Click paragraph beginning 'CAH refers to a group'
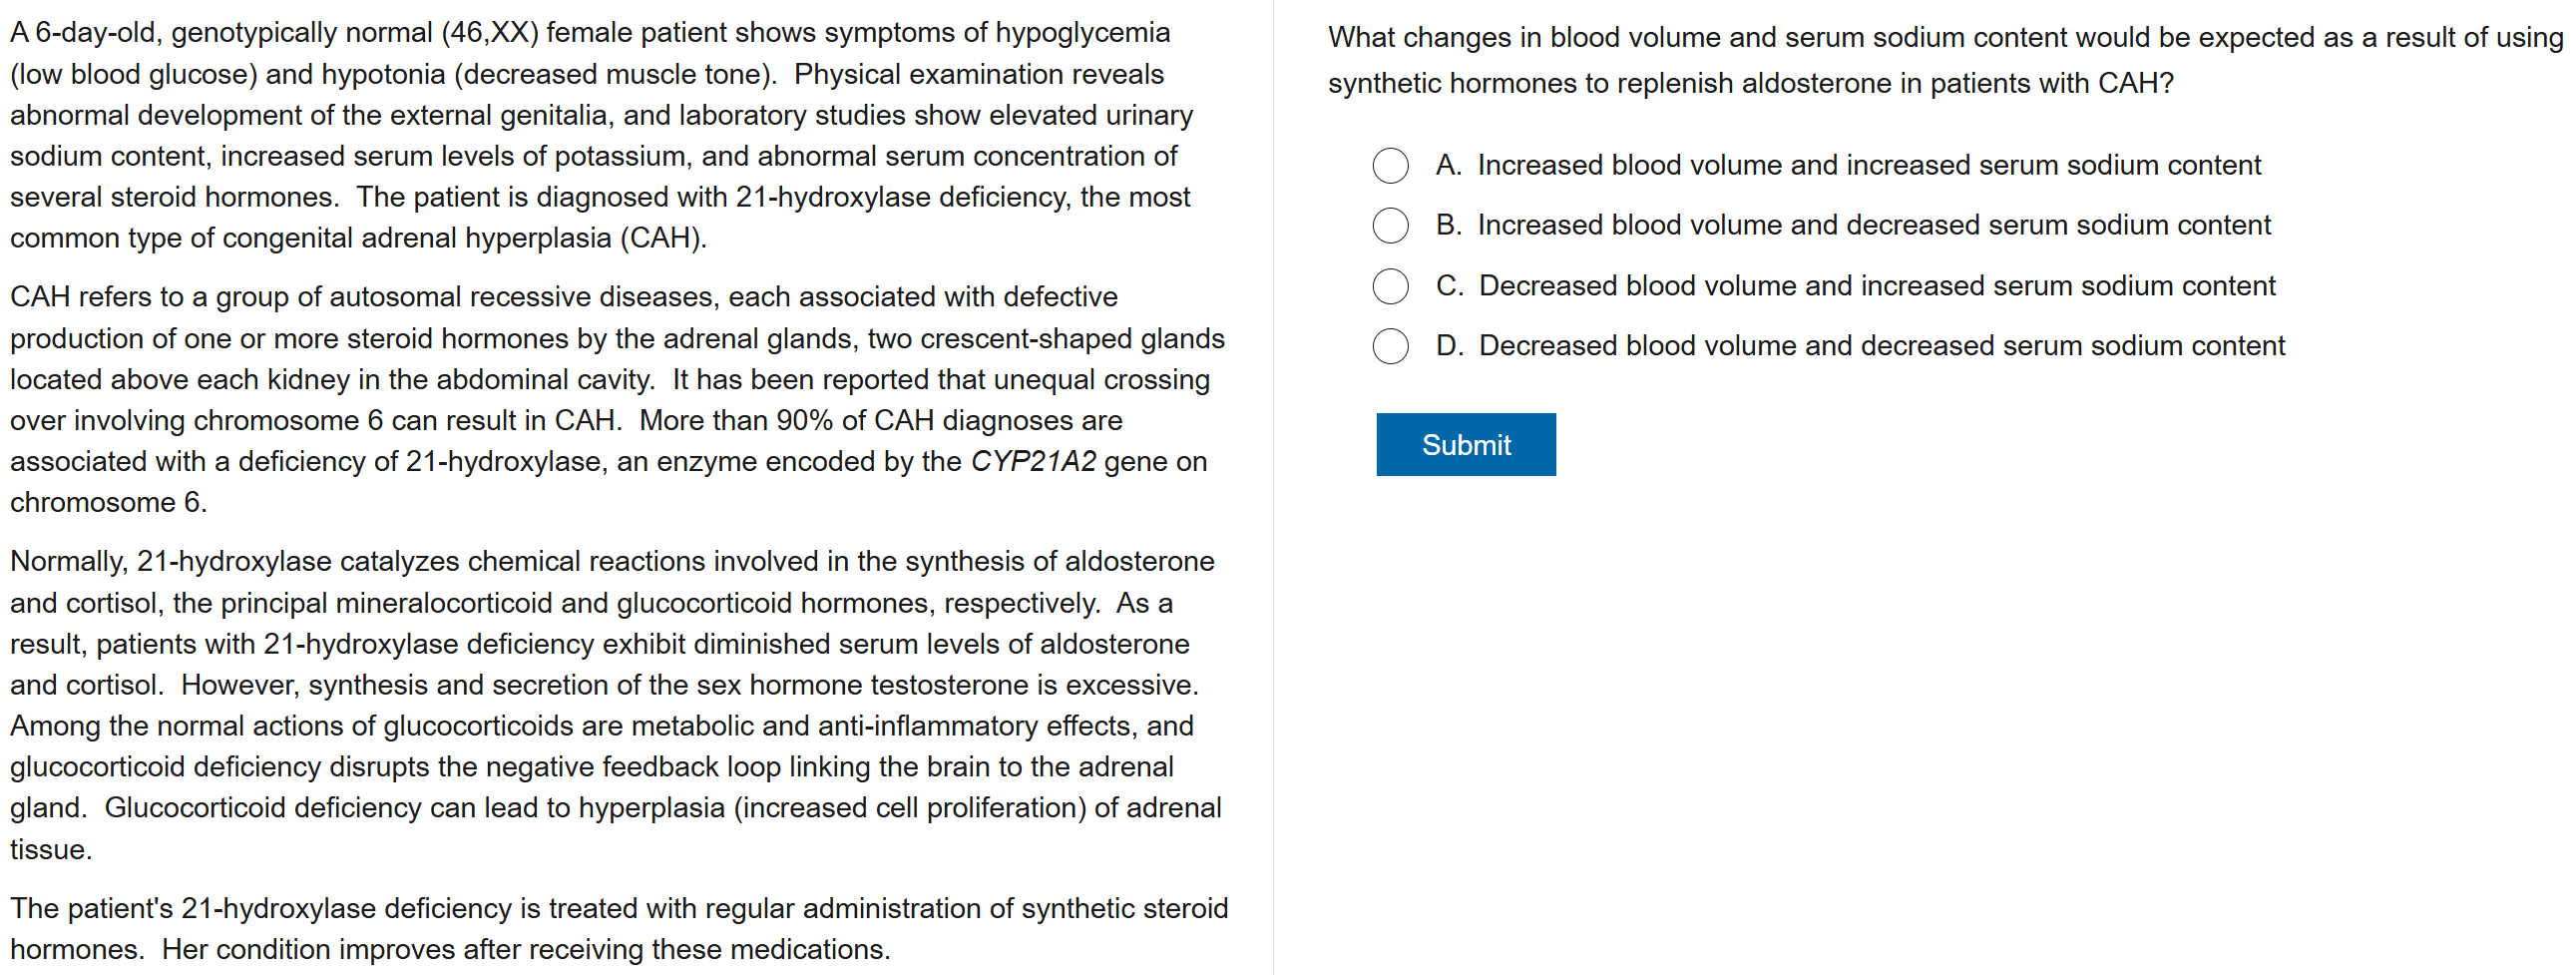This screenshot has width=2576, height=975. click(615, 399)
